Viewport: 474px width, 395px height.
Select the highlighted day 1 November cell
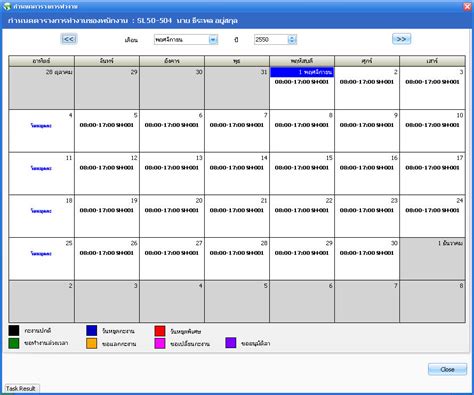tap(302, 88)
